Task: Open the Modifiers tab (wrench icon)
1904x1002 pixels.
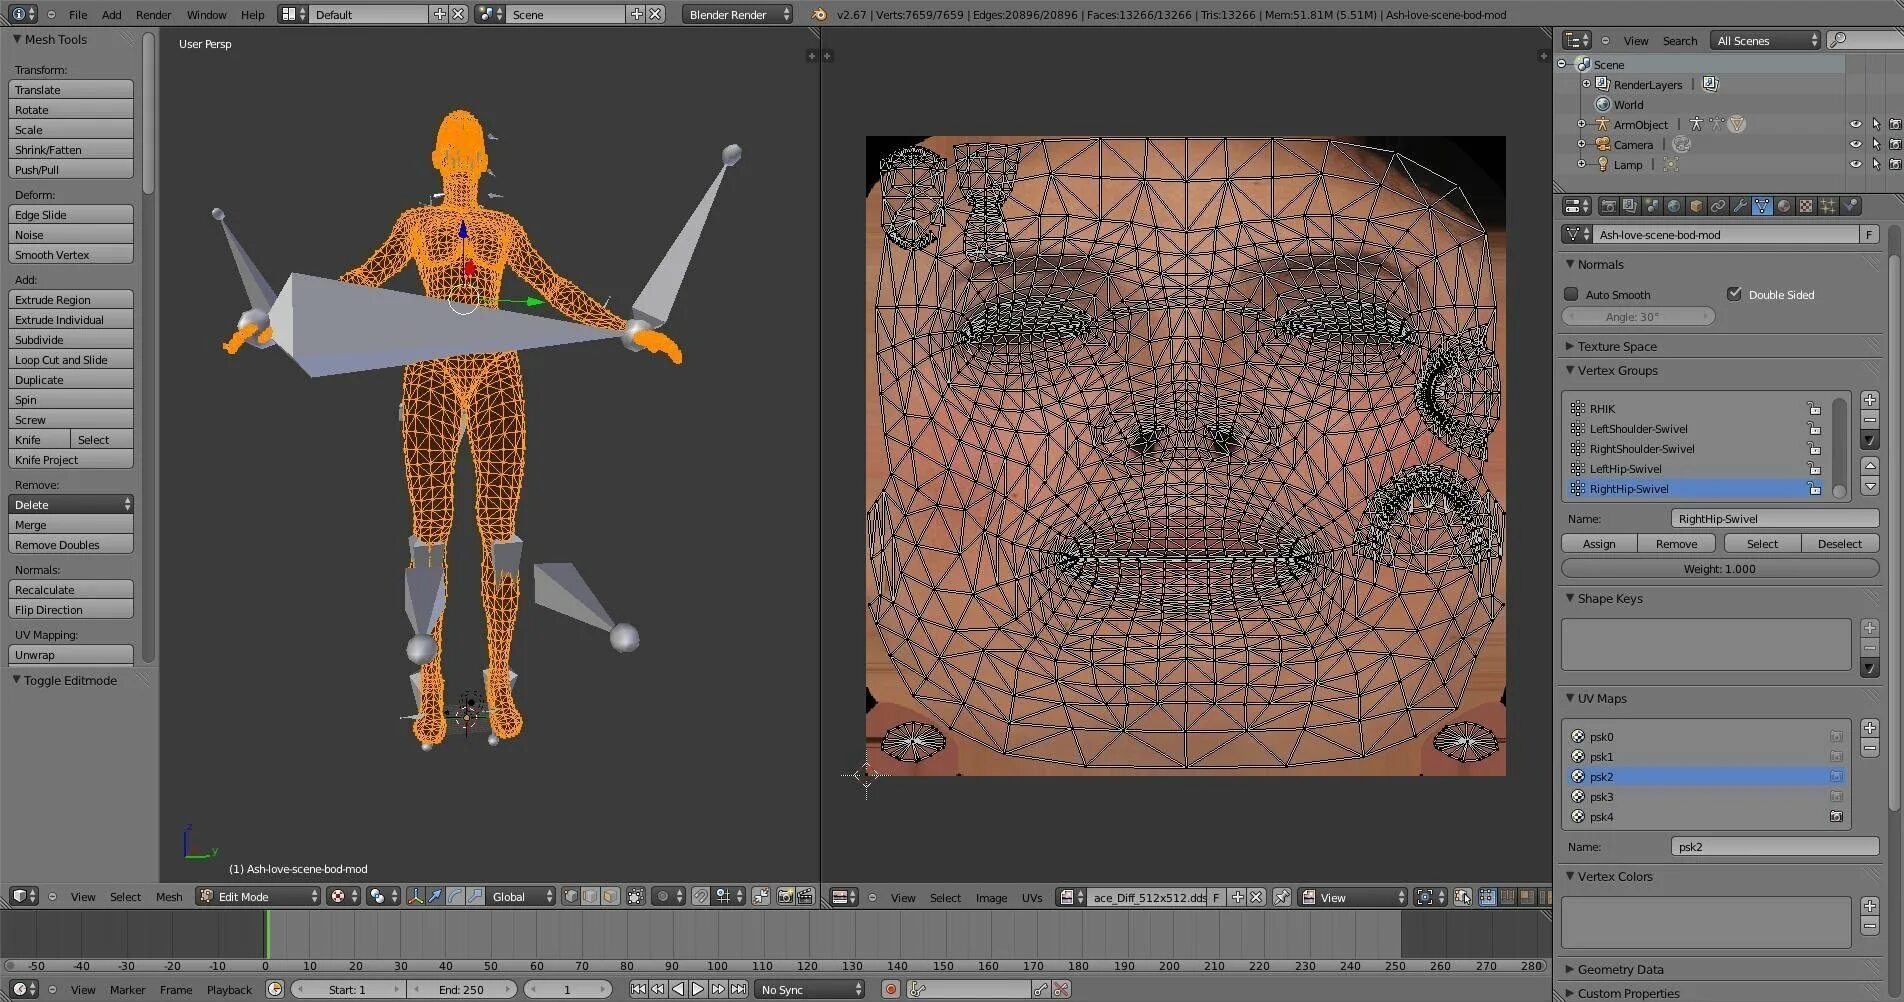Action: 1740,206
